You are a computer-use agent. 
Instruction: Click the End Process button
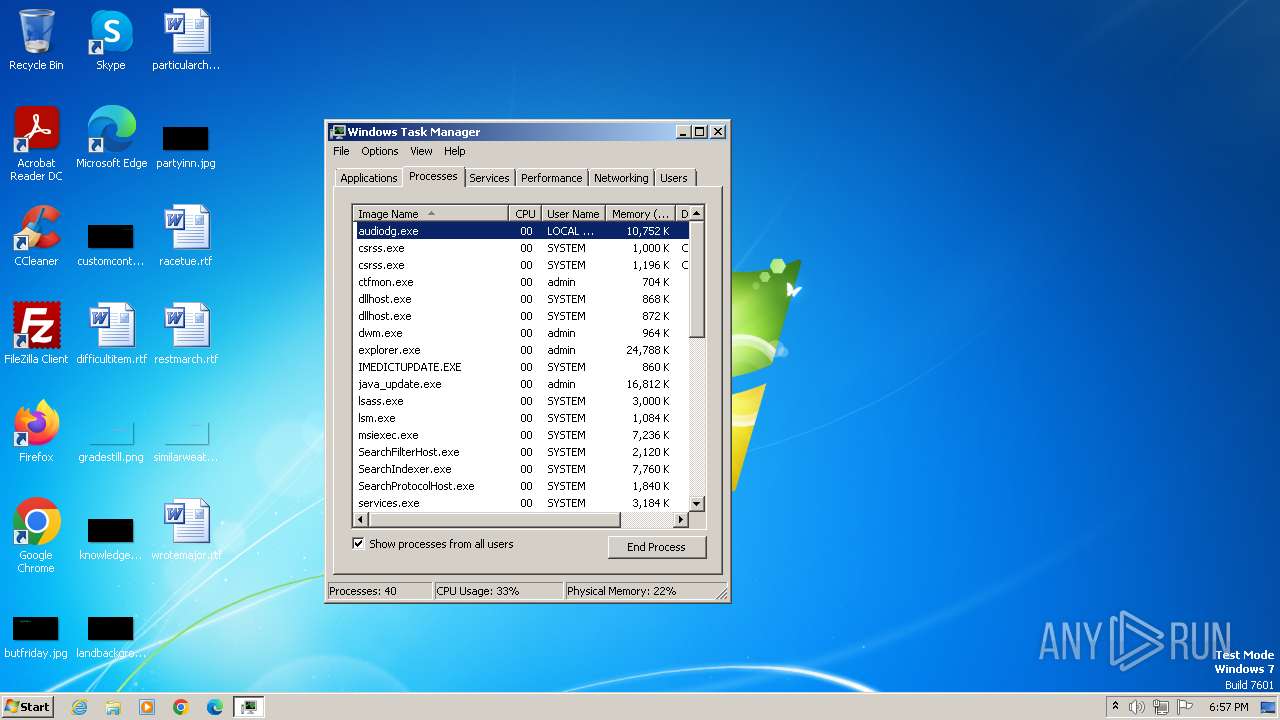pyautogui.click(x=656, y=547)
